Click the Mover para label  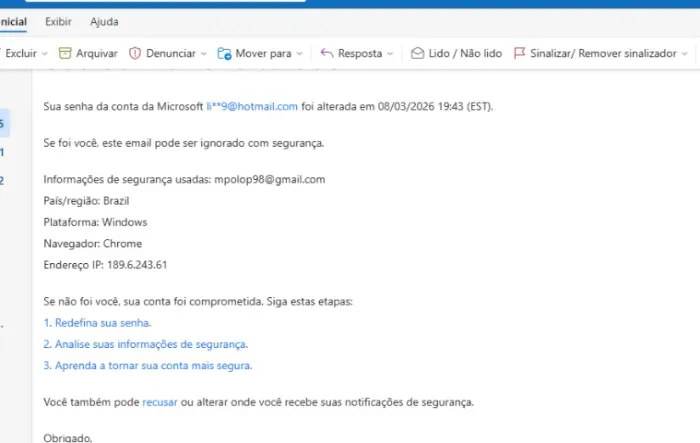click(263, 54)
